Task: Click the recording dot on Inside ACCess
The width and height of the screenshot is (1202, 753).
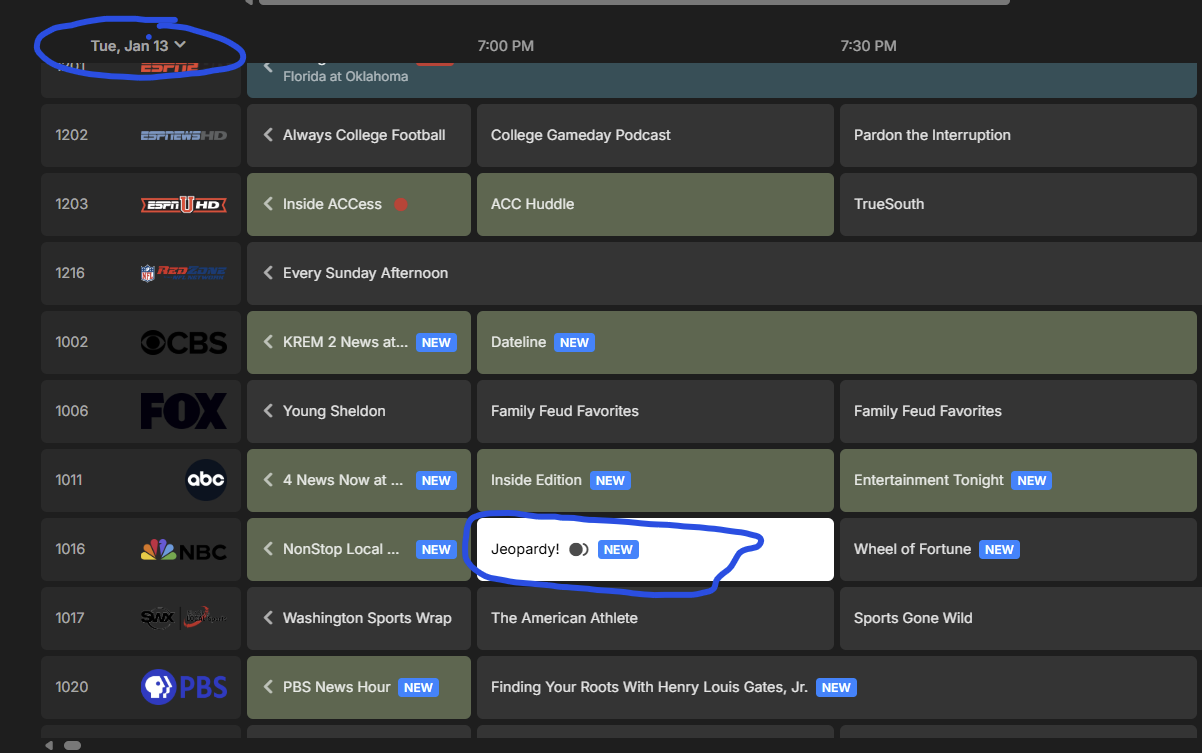Action: click(x=401, y=204)
